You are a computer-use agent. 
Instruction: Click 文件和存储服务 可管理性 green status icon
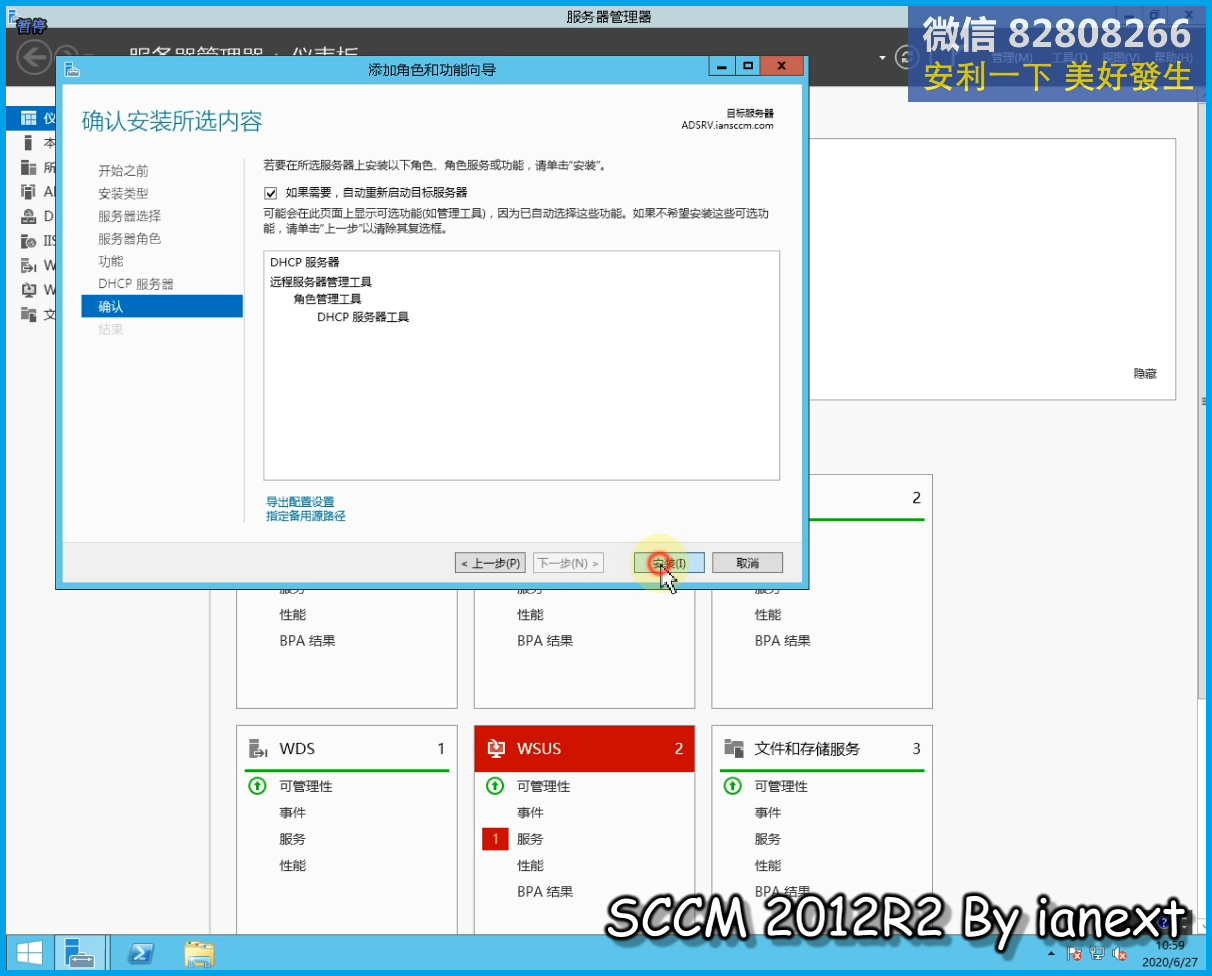tap(732, 787)
